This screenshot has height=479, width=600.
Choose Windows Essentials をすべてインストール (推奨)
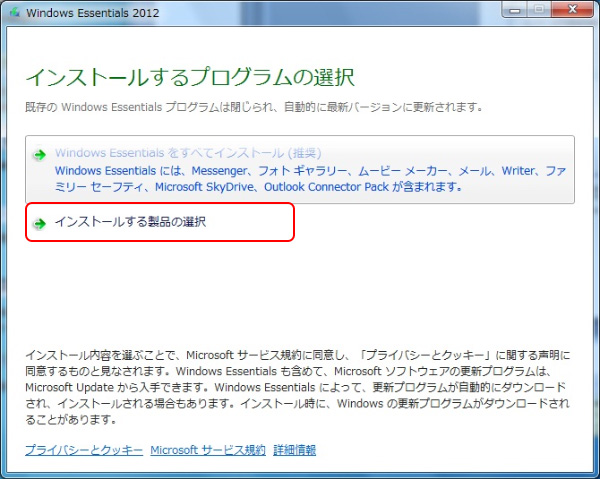pyautogui.click(x=300, y=169)
